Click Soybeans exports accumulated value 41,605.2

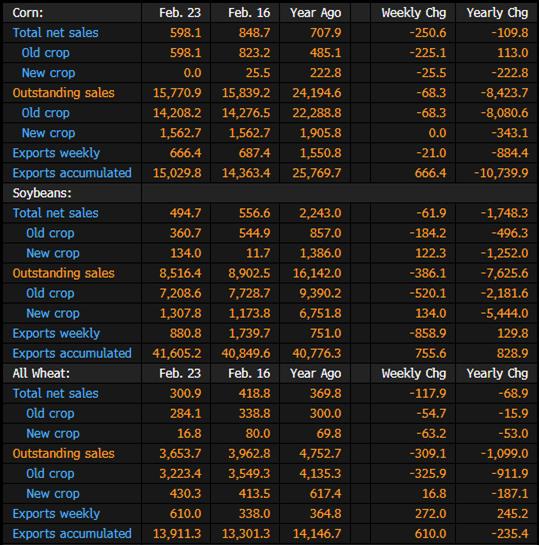click(x=177, y=353)
